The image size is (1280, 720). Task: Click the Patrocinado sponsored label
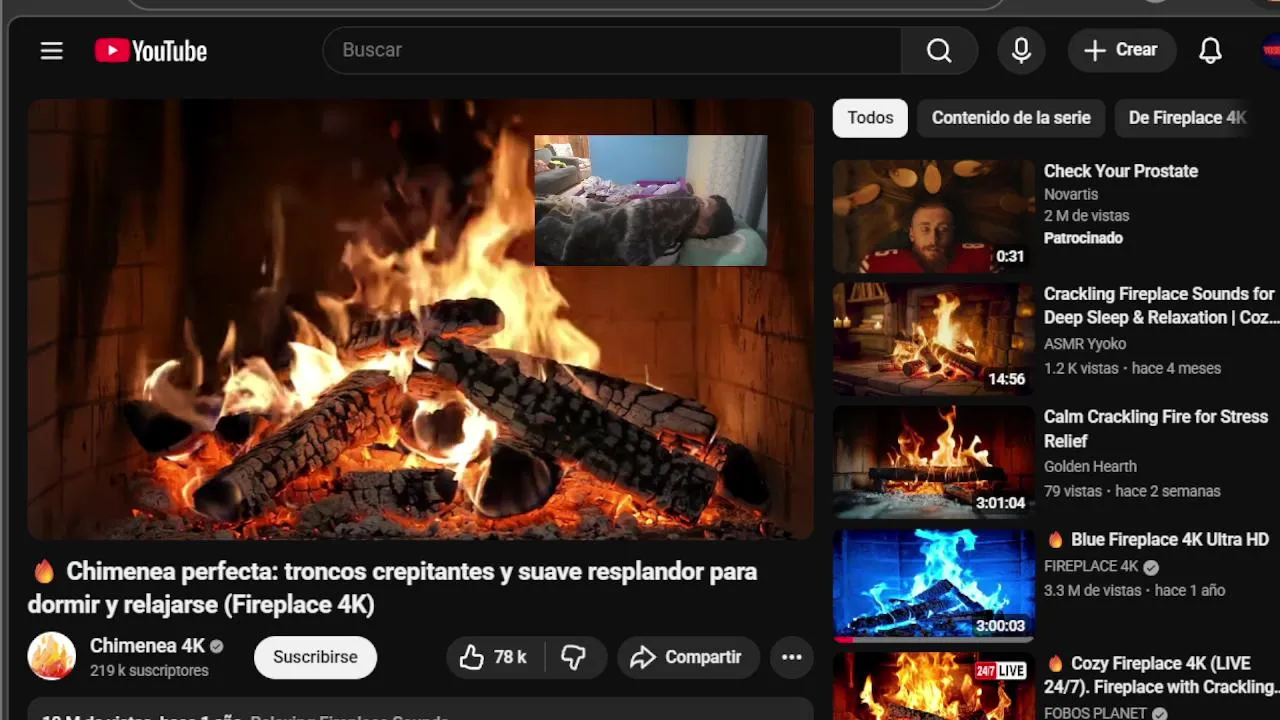pyautogui.click(x=1083, y=238)
